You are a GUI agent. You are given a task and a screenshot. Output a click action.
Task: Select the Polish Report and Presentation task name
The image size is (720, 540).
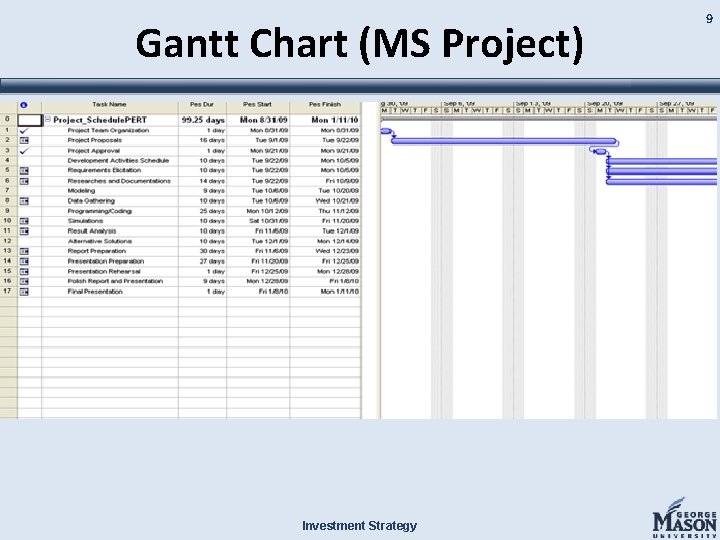coord(115,281)
